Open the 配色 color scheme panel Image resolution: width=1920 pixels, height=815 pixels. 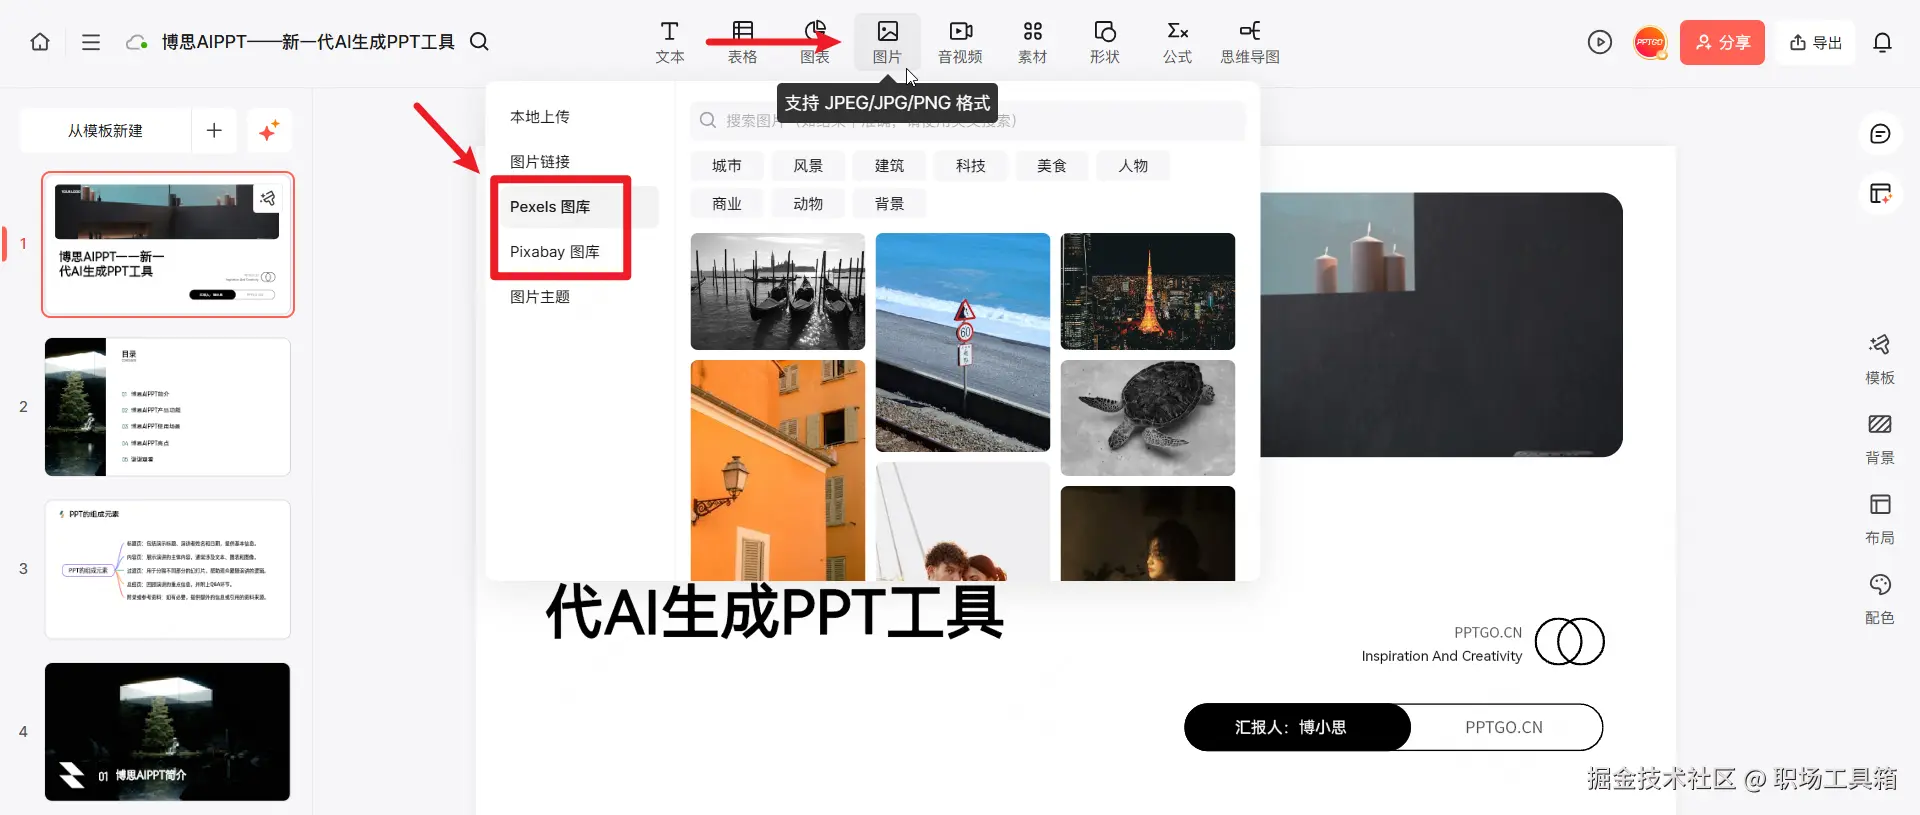coord(1880,599)
